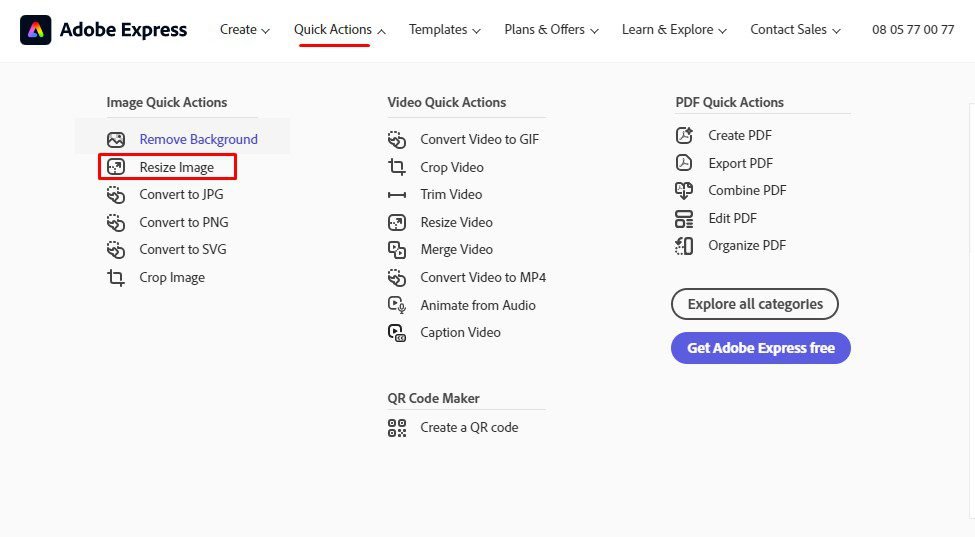Click the Explore all categories button
975x537 pixels.
pos(755,304)
